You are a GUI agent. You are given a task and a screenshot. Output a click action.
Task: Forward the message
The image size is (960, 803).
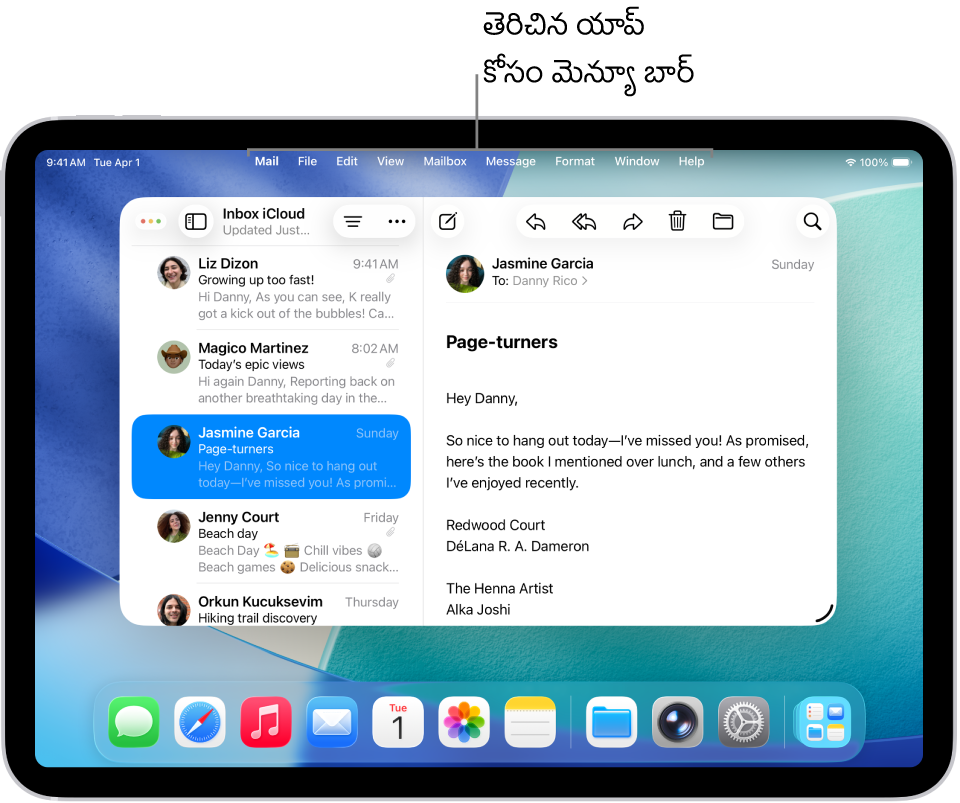click(x=632, y=222)
